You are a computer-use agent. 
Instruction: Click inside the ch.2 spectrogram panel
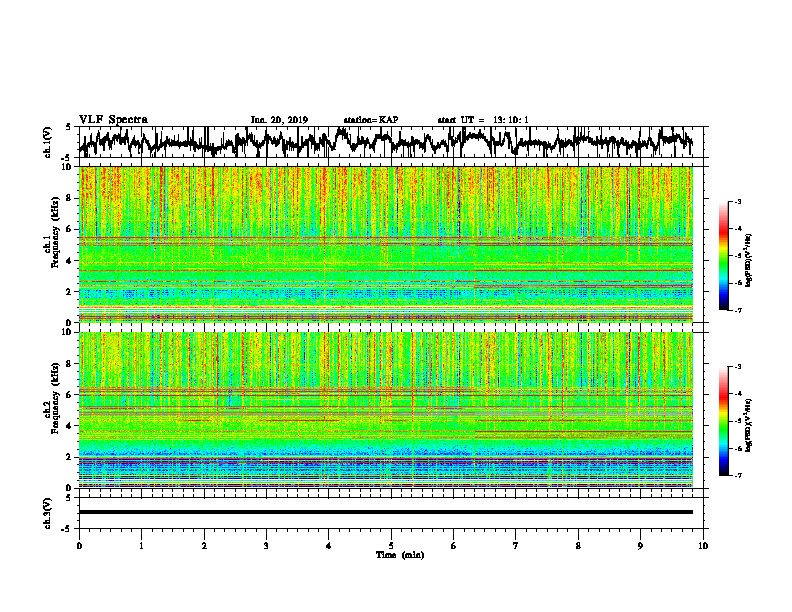[385, 410]
